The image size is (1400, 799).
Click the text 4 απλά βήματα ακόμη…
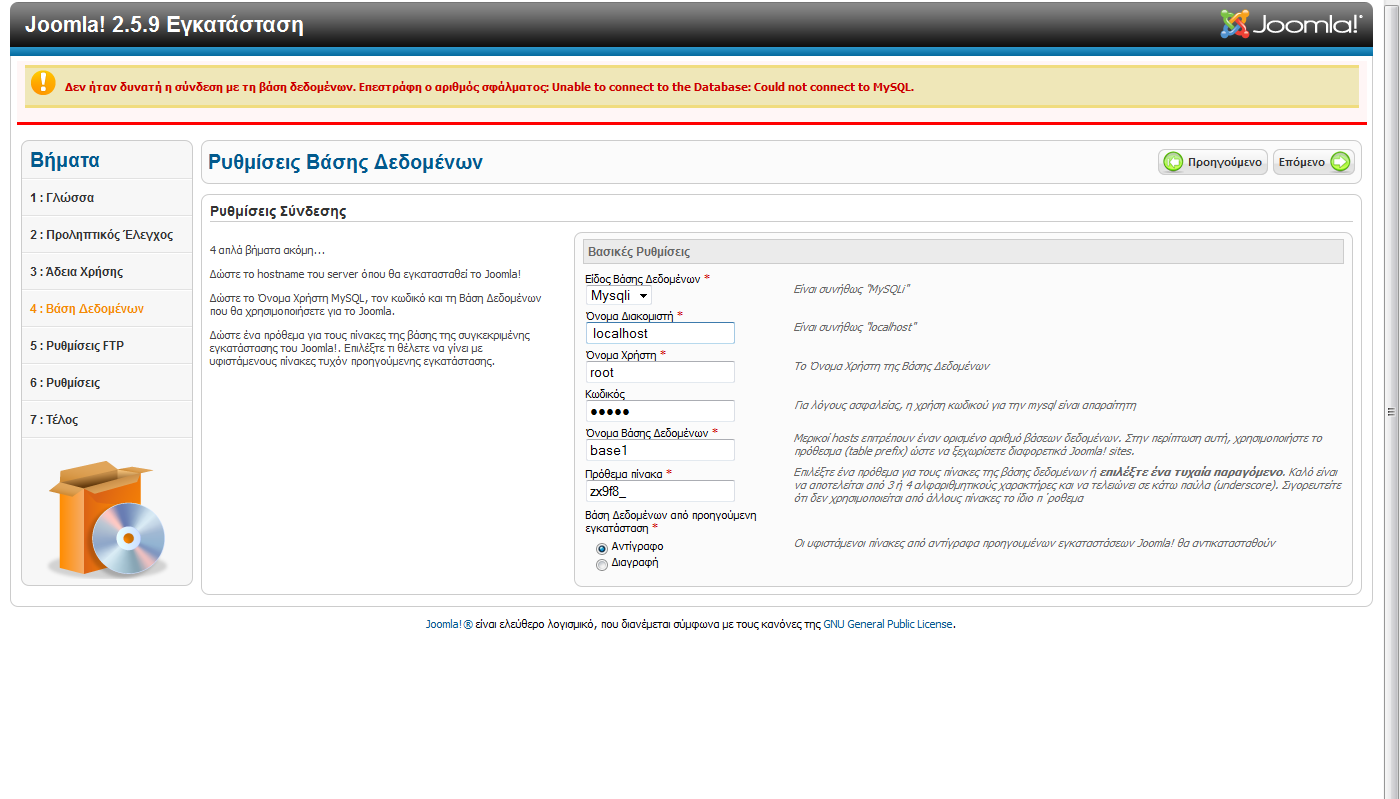[267, 250]
